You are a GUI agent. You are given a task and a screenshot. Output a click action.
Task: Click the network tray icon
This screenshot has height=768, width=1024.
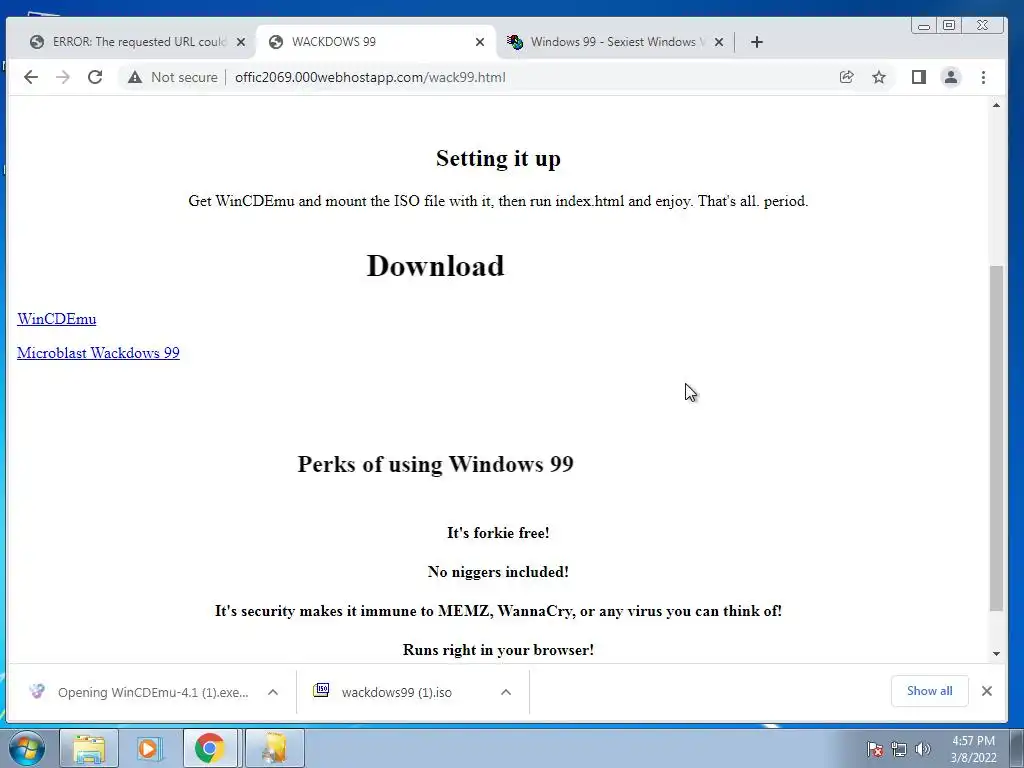899,749
